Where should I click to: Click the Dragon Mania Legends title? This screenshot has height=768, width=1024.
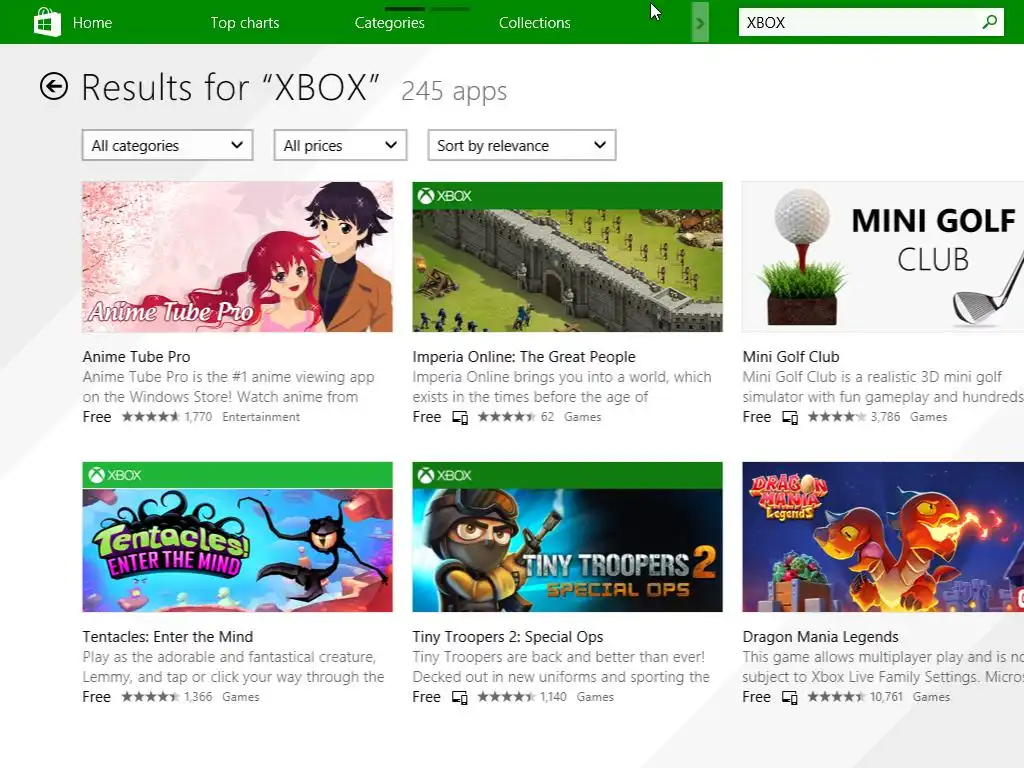820,637
